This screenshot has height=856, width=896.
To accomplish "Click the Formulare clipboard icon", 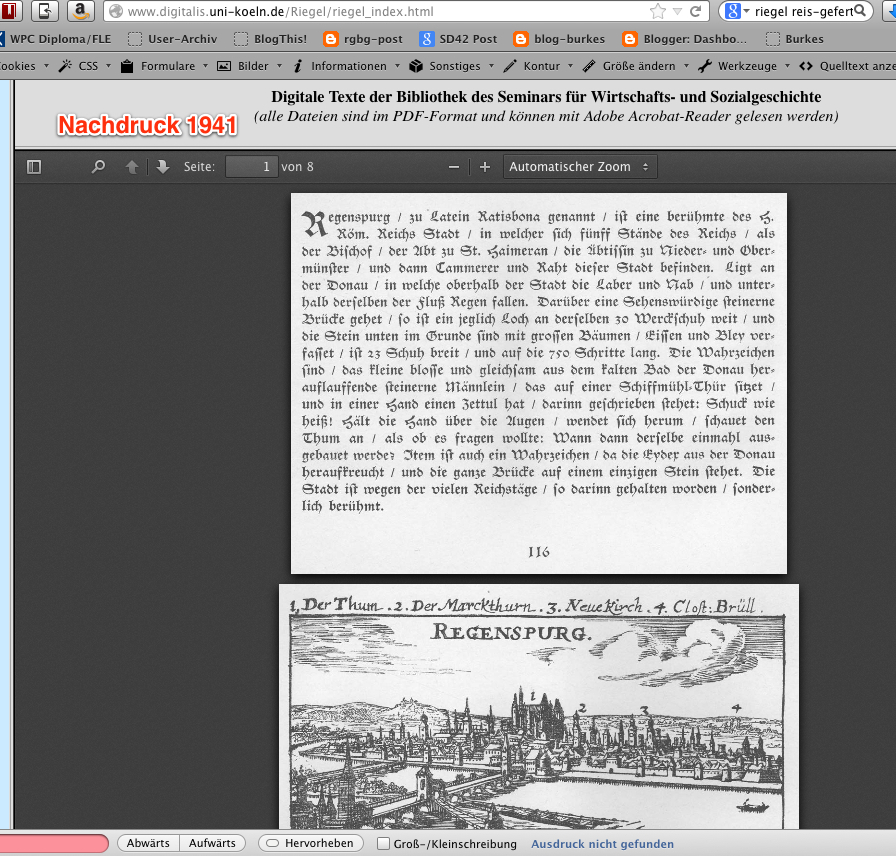I will pyautogui.click(x=127, y=66).
